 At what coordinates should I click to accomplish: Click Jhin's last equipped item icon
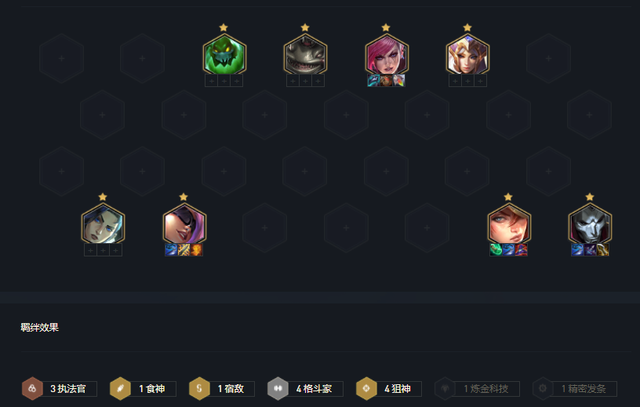602,250
